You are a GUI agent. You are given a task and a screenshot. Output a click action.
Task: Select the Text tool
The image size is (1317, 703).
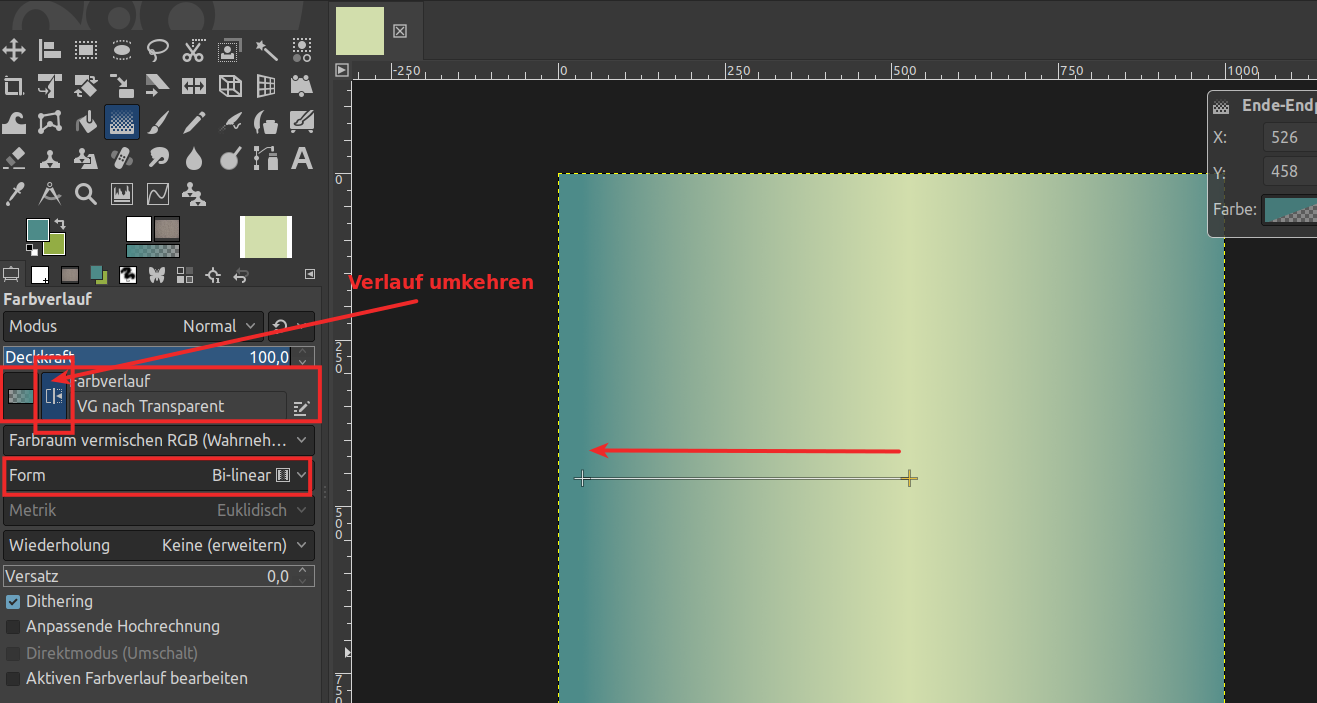tap(302, 158)
